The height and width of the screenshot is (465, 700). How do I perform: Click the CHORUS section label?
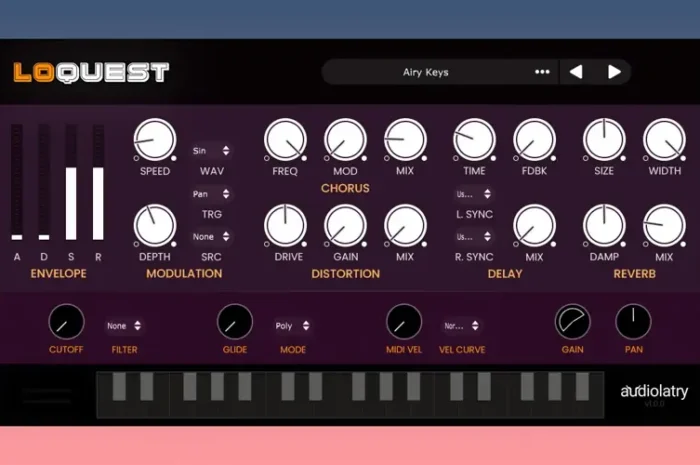[345, 188]
